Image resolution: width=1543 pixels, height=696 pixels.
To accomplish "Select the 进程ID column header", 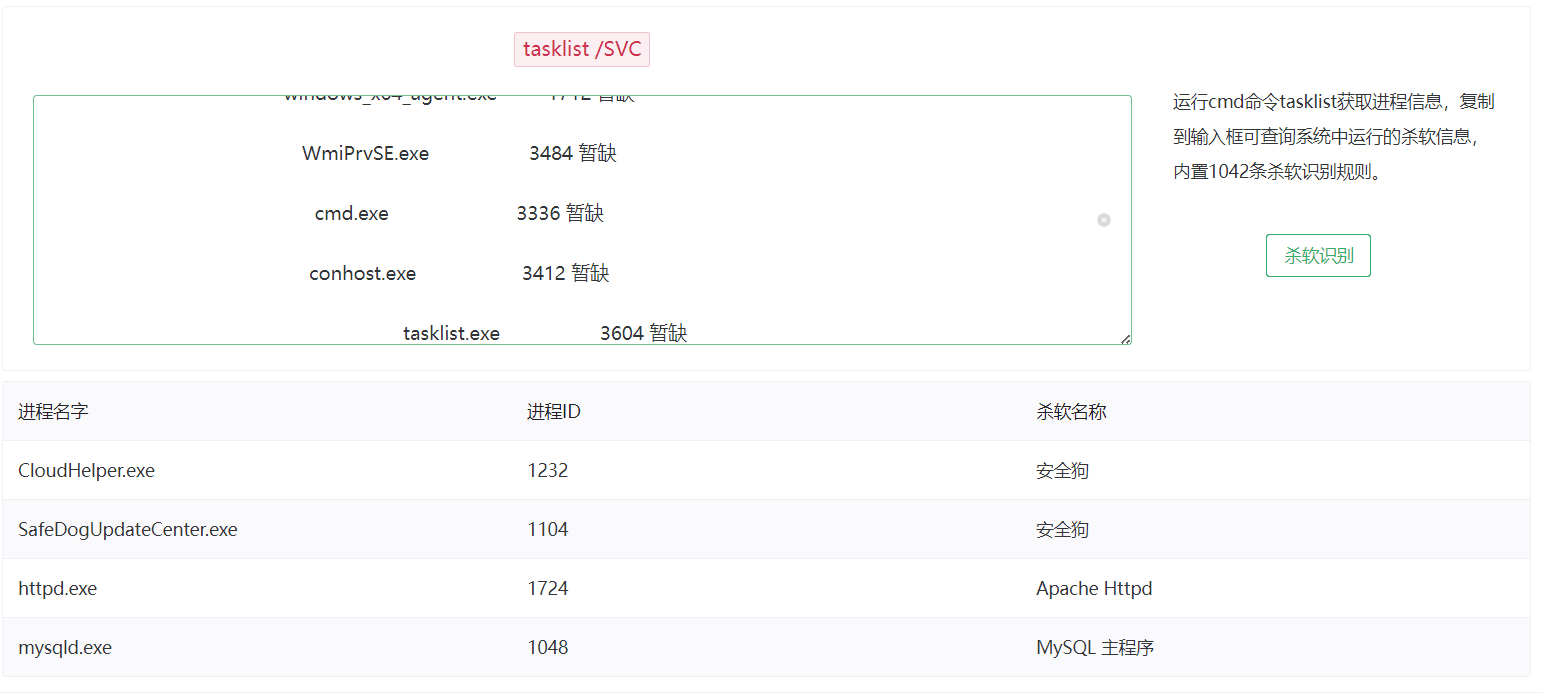I will click(554, 411).
